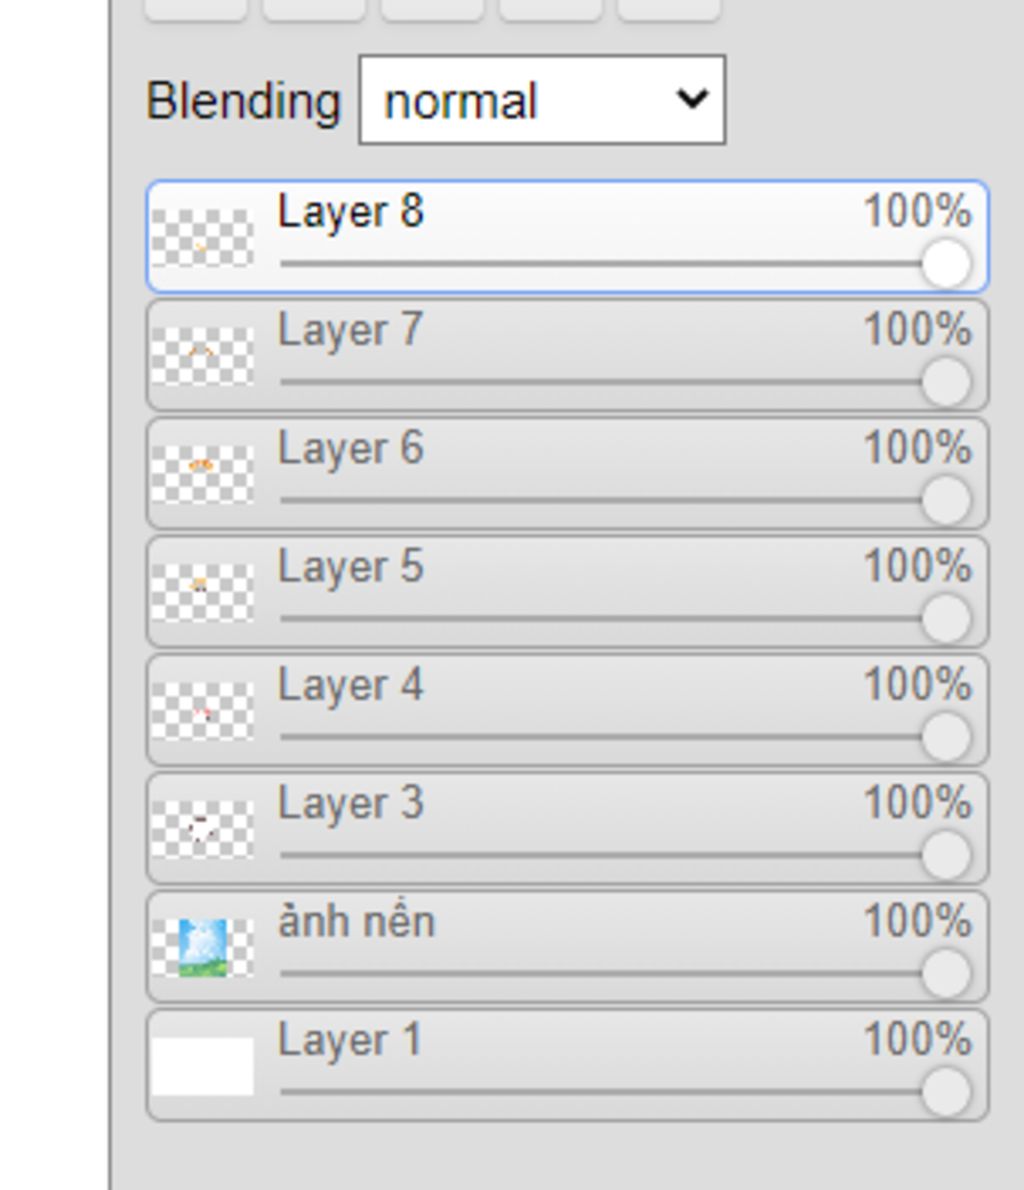
Task: Click the Layer 3 opacity slider handle
Action: [945, 855]
